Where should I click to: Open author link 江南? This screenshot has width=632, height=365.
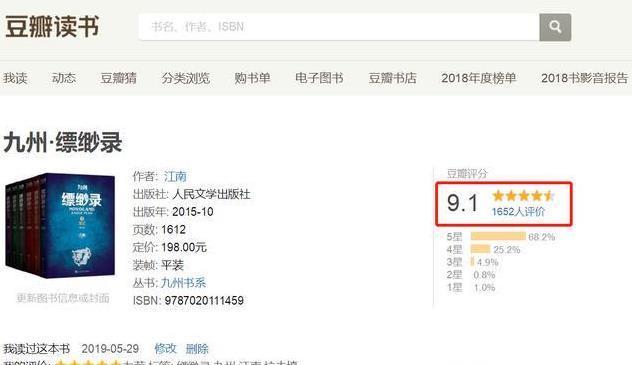click(175, 176)
